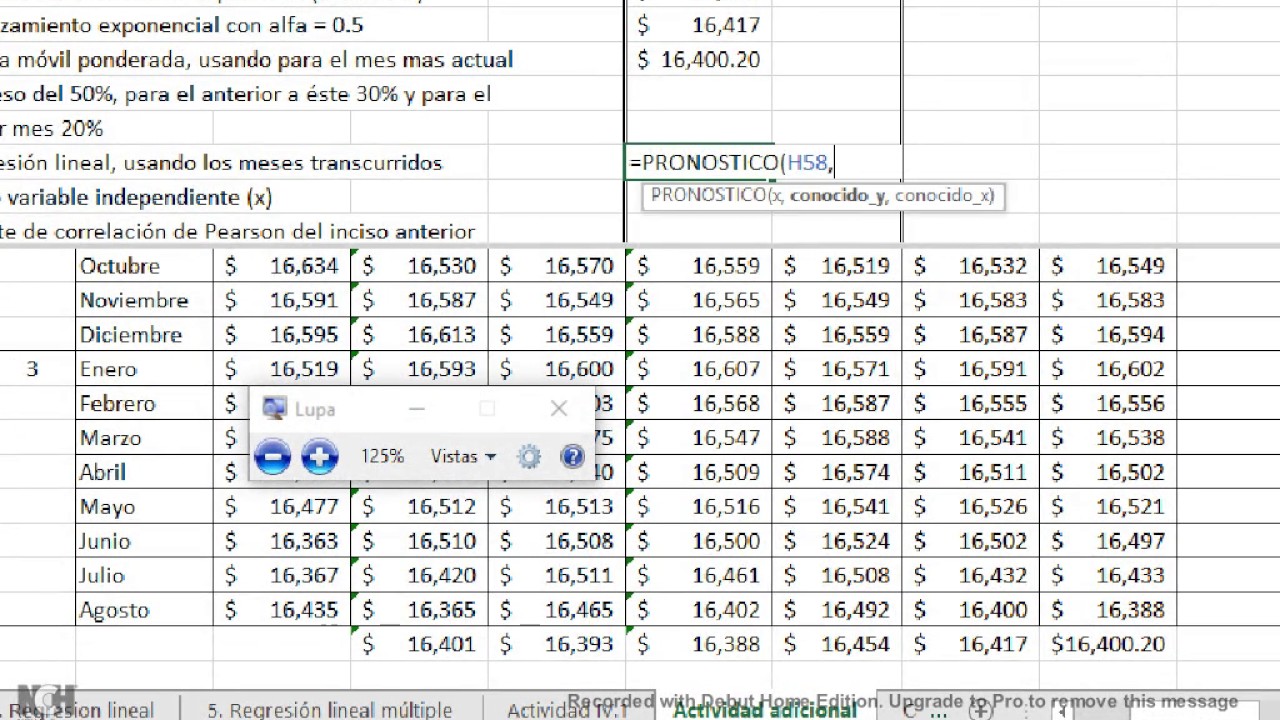This screenshot has width=1280, height=720.
Task: Click the 'esión lineal, usando los meses transcurridos' row
Action: point(221,162)
